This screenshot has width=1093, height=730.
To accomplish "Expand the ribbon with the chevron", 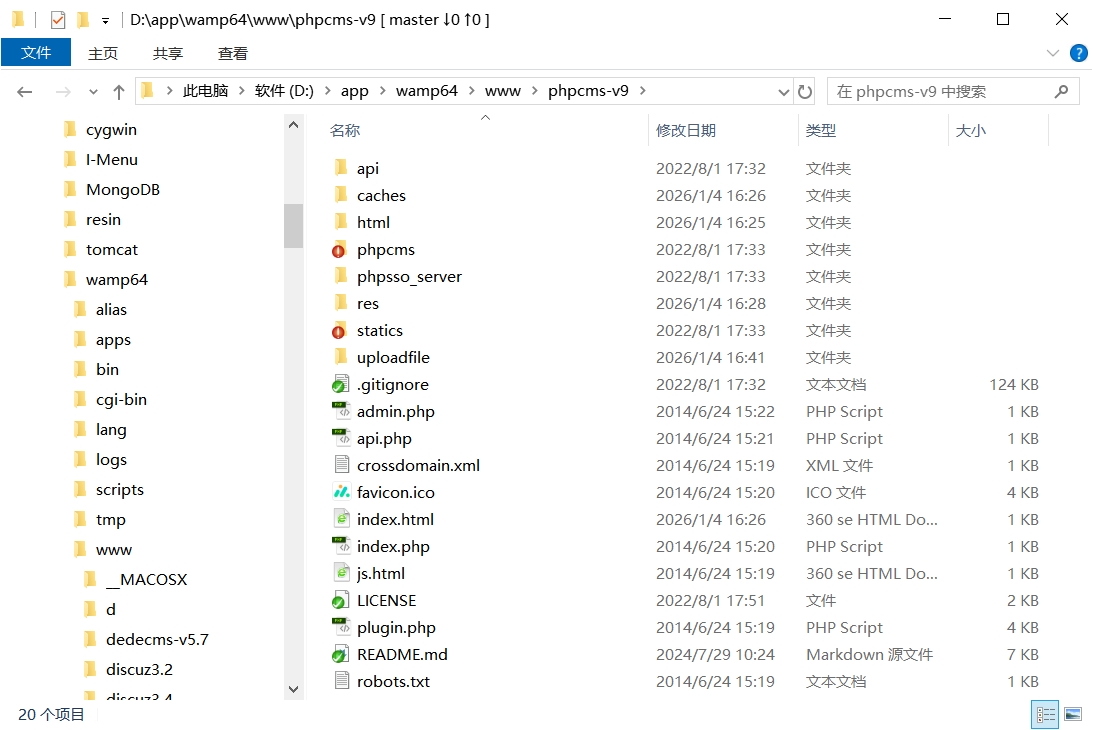I will [x=1053, y=53].
